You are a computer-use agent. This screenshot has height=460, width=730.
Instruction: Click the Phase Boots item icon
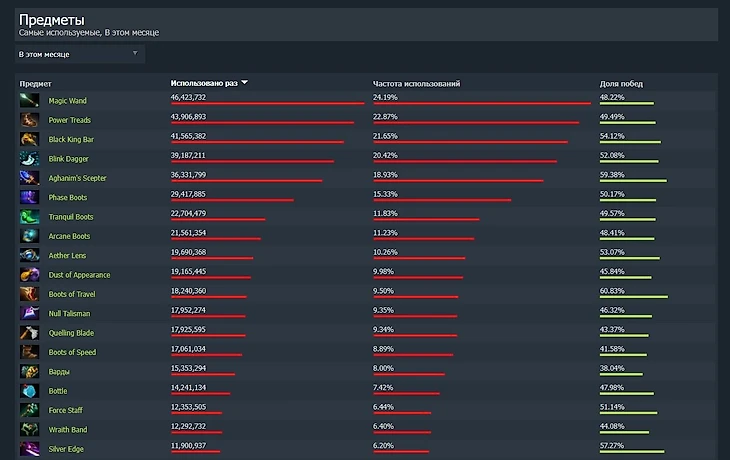(29, 197)
